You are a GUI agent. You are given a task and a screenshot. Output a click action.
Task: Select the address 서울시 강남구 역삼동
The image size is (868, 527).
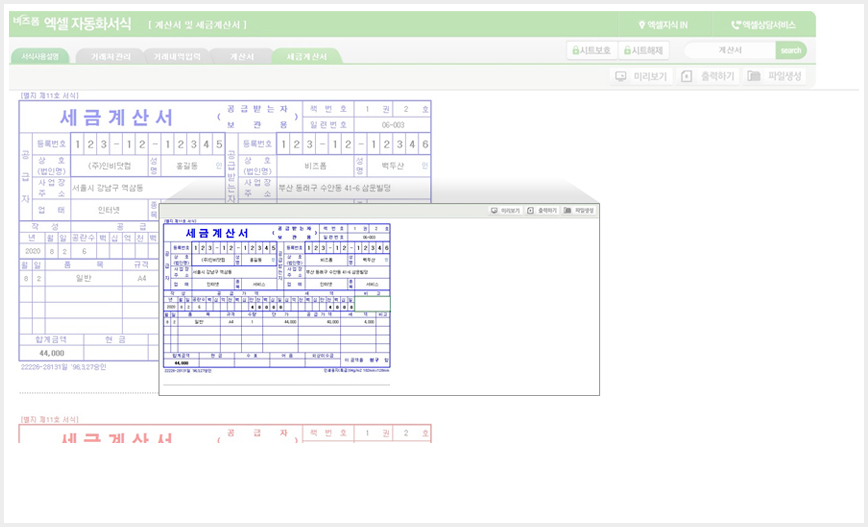pyautogui.click(x=107, y=188)
